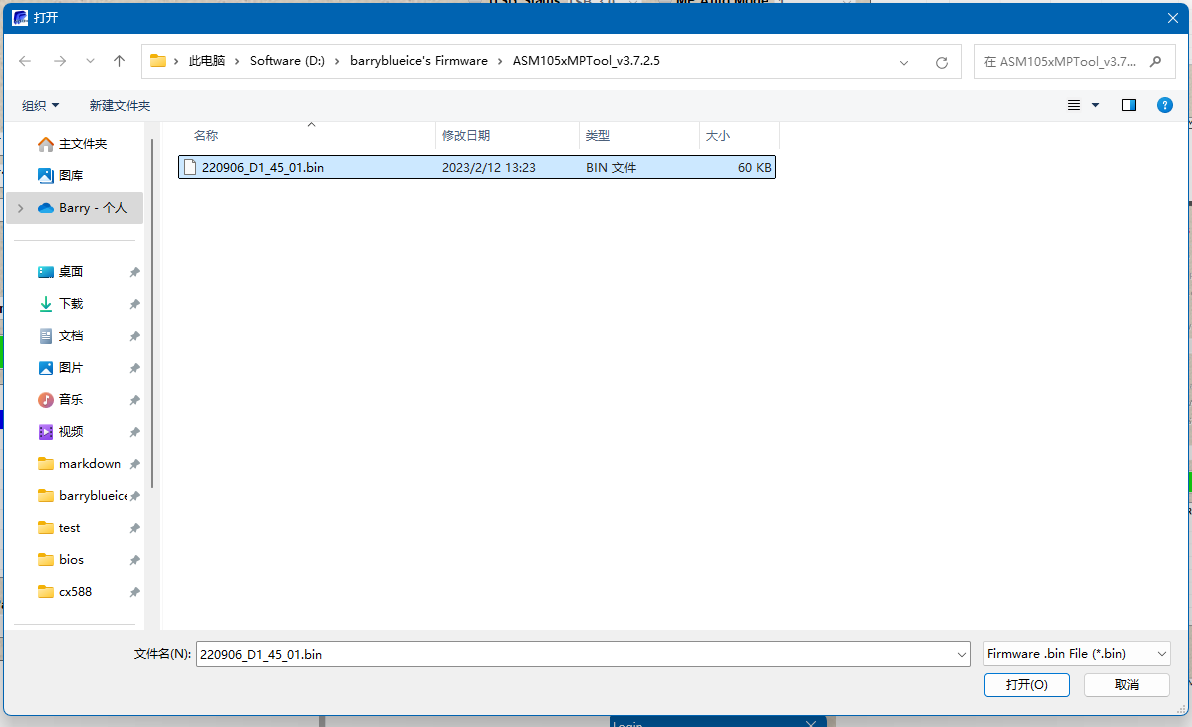Sort by 名称 column header
Viewport: 1192px width, 727px height.
[306, 135]
